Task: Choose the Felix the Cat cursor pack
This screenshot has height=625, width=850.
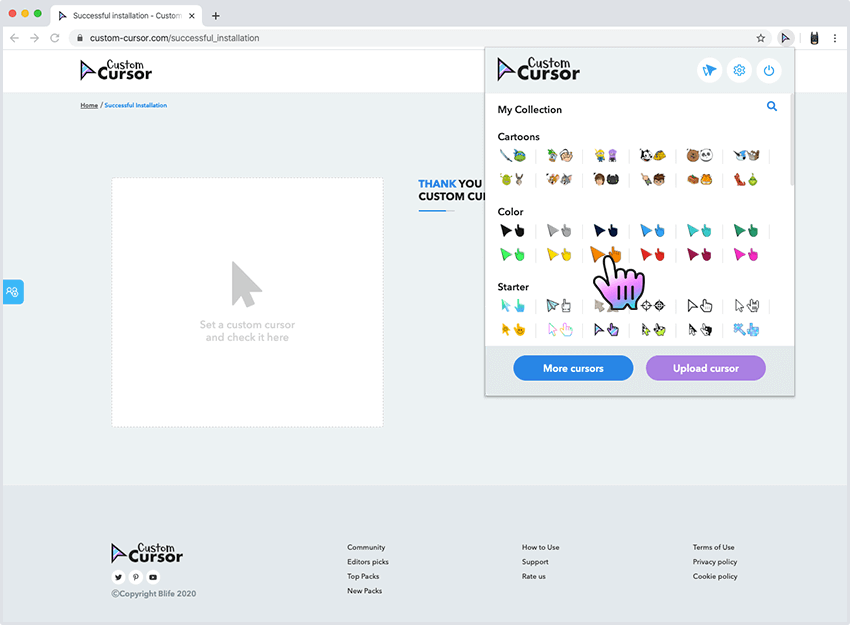Action: pyautogui.click(x=653, y=156)
